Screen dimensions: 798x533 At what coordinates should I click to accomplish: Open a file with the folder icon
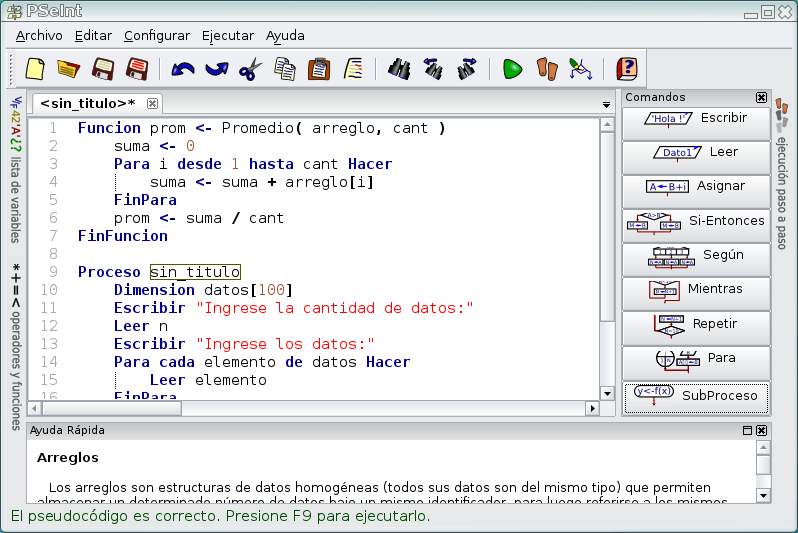tap(69, 69)
